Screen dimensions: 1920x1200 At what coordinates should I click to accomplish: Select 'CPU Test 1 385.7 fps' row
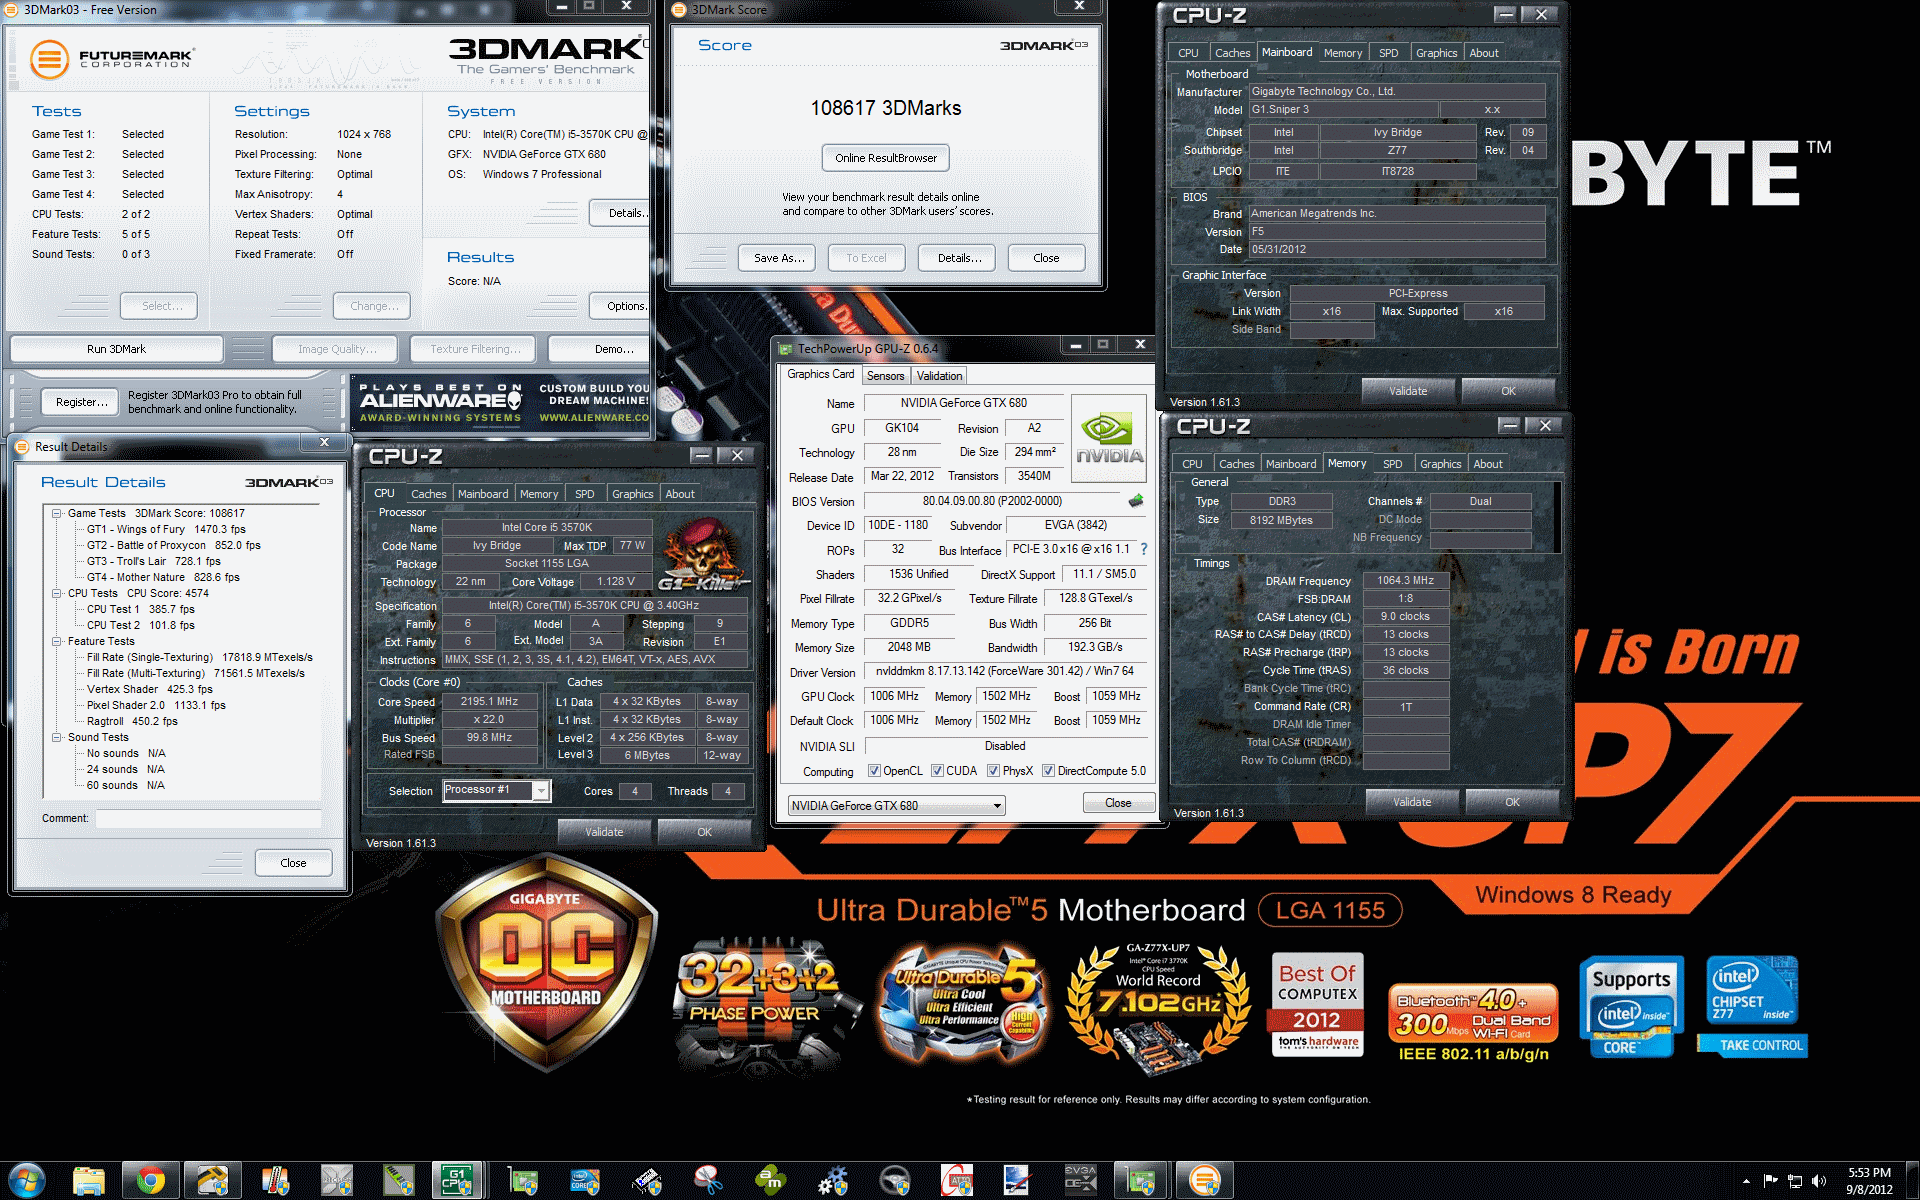point(140,609)
